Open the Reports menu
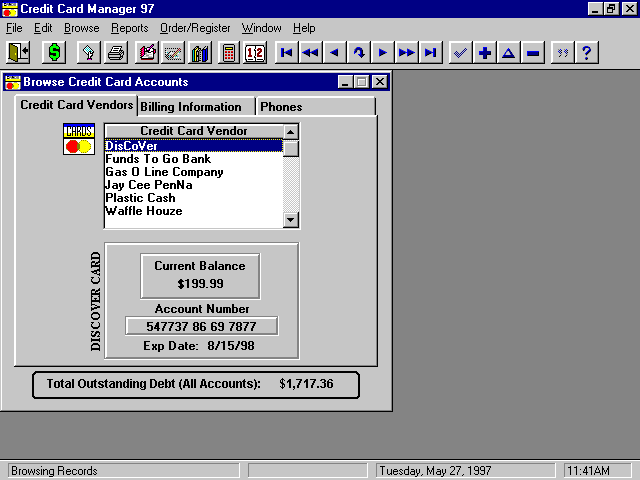640x480 pixels. pos(129,28)
